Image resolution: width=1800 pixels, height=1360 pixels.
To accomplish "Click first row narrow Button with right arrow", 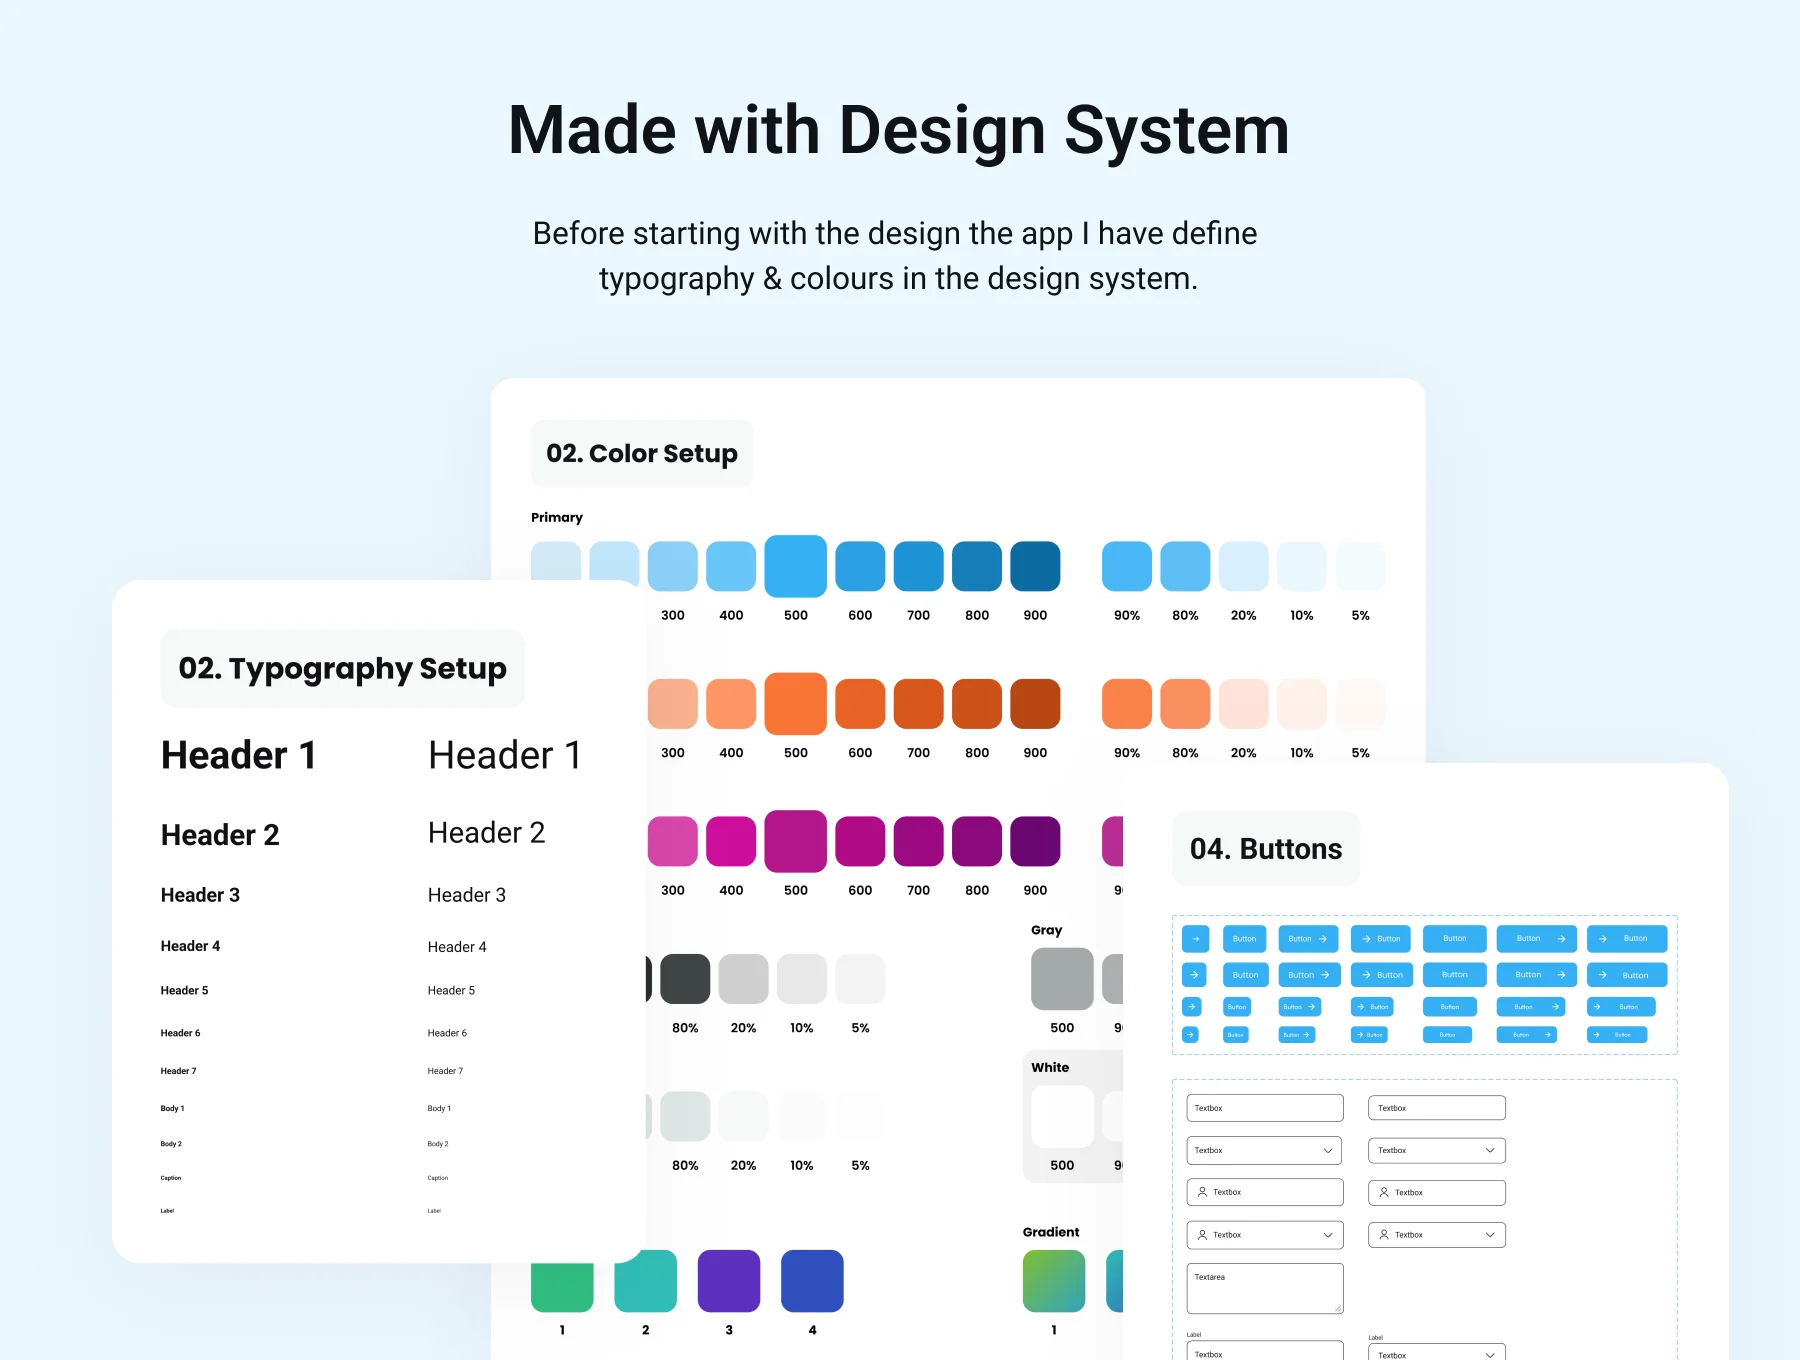I will coord(1308,938).
